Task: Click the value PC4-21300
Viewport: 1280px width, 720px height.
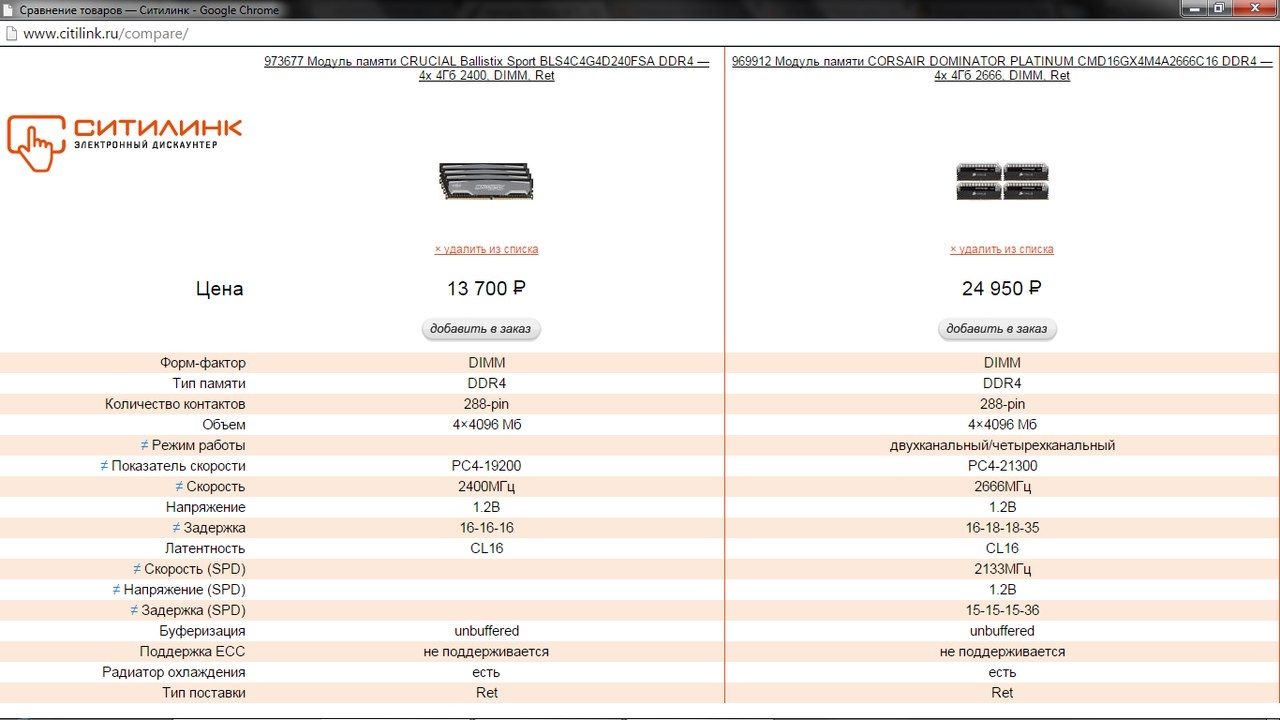Action: [x=1002, y=466]
